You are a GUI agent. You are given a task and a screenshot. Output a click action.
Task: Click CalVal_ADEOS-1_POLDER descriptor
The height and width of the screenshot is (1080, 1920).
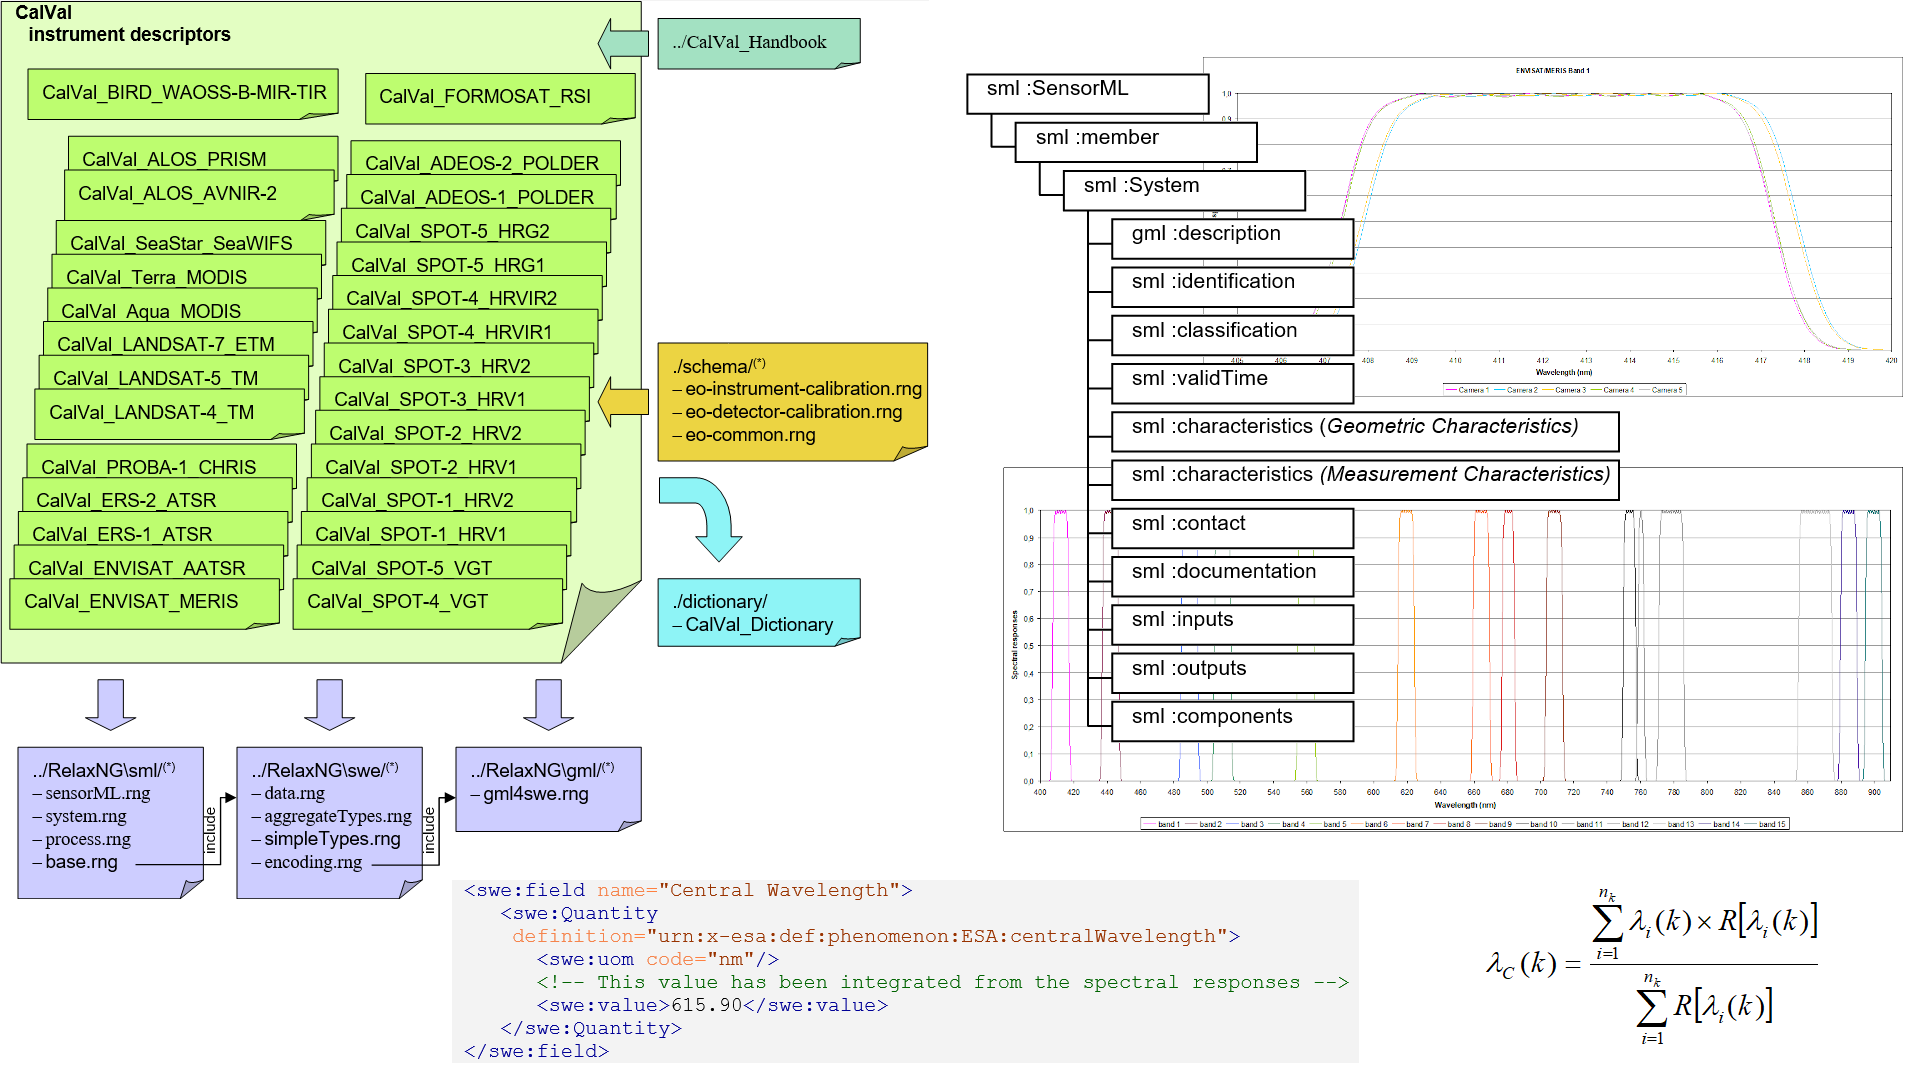coord(481,195)
